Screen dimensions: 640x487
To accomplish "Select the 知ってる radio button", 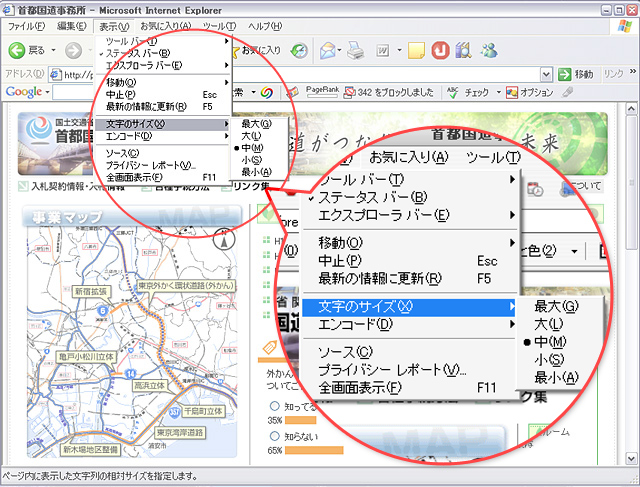I will point(274,406).
